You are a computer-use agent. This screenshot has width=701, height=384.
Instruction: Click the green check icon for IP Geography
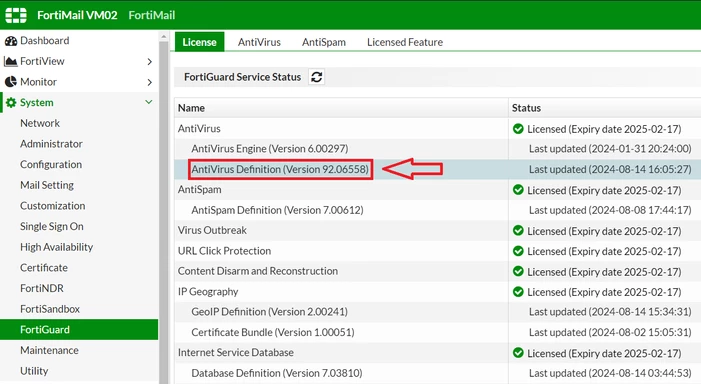click(518, 292)
